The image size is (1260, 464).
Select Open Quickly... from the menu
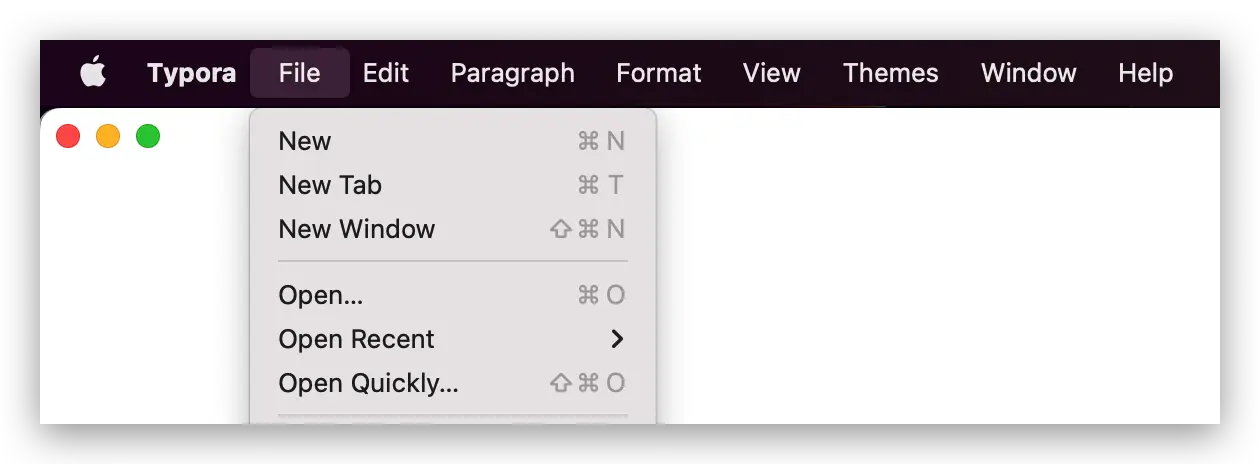point(368,383)
